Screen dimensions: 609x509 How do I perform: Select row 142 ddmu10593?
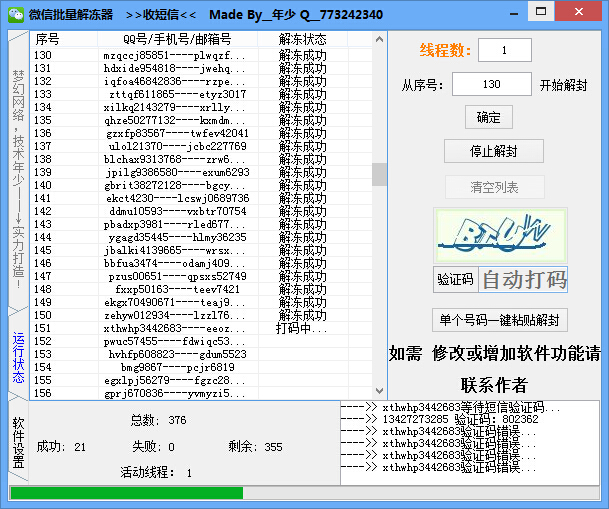click(201, 211)
